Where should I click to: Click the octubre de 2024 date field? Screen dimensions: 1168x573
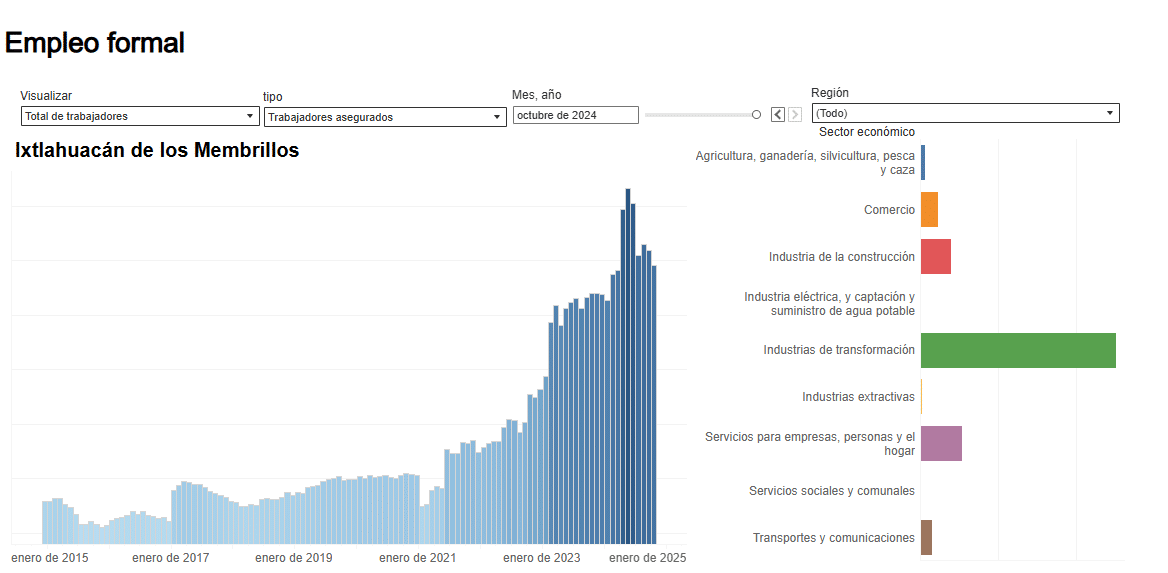(x=576, y=115)
